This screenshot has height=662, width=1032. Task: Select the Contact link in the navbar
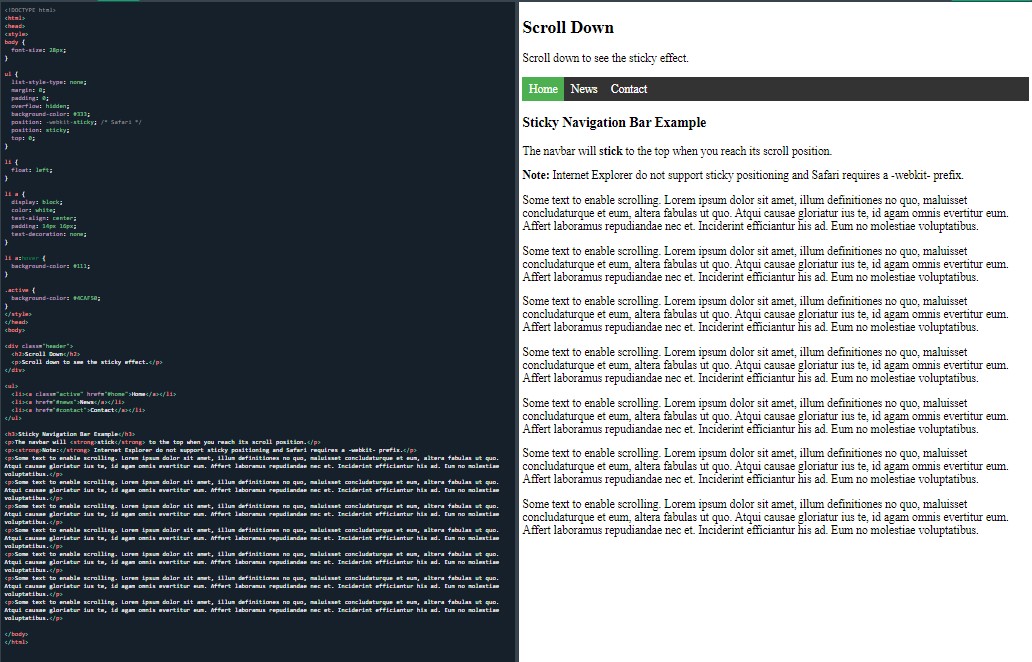[629, 89]
